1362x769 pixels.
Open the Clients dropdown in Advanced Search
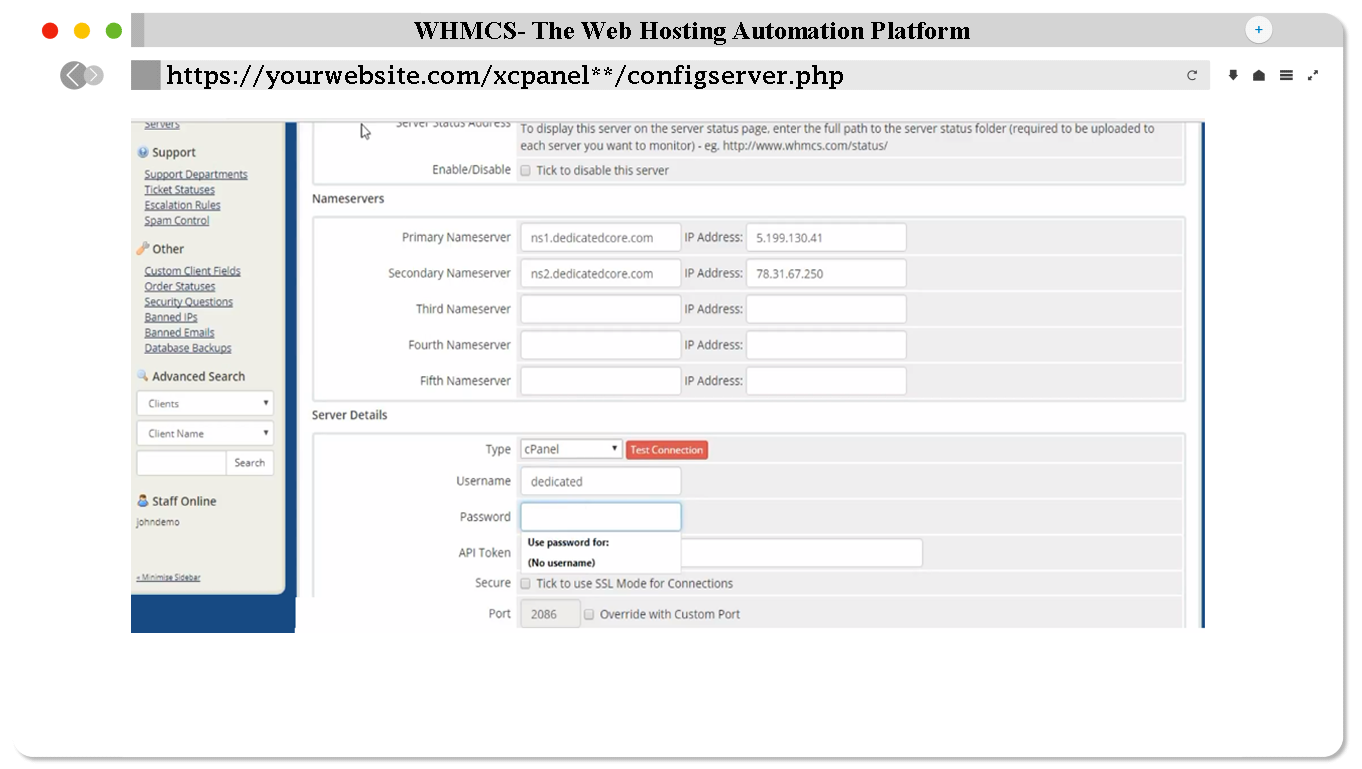(x=205, y=404)
